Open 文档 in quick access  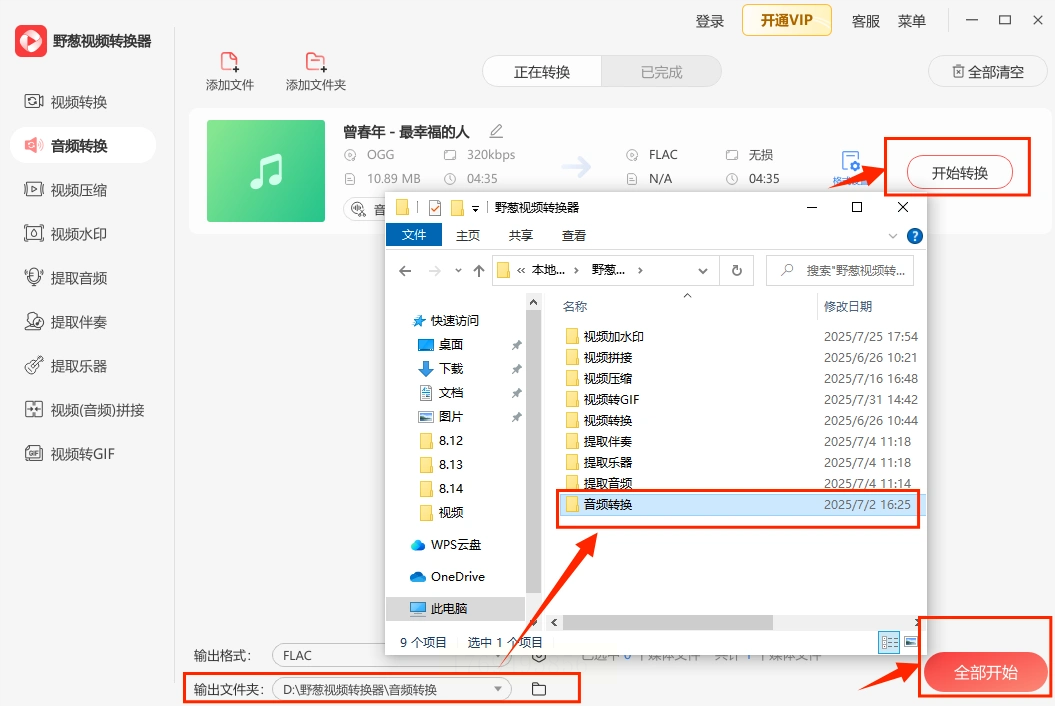coord(441,392)
